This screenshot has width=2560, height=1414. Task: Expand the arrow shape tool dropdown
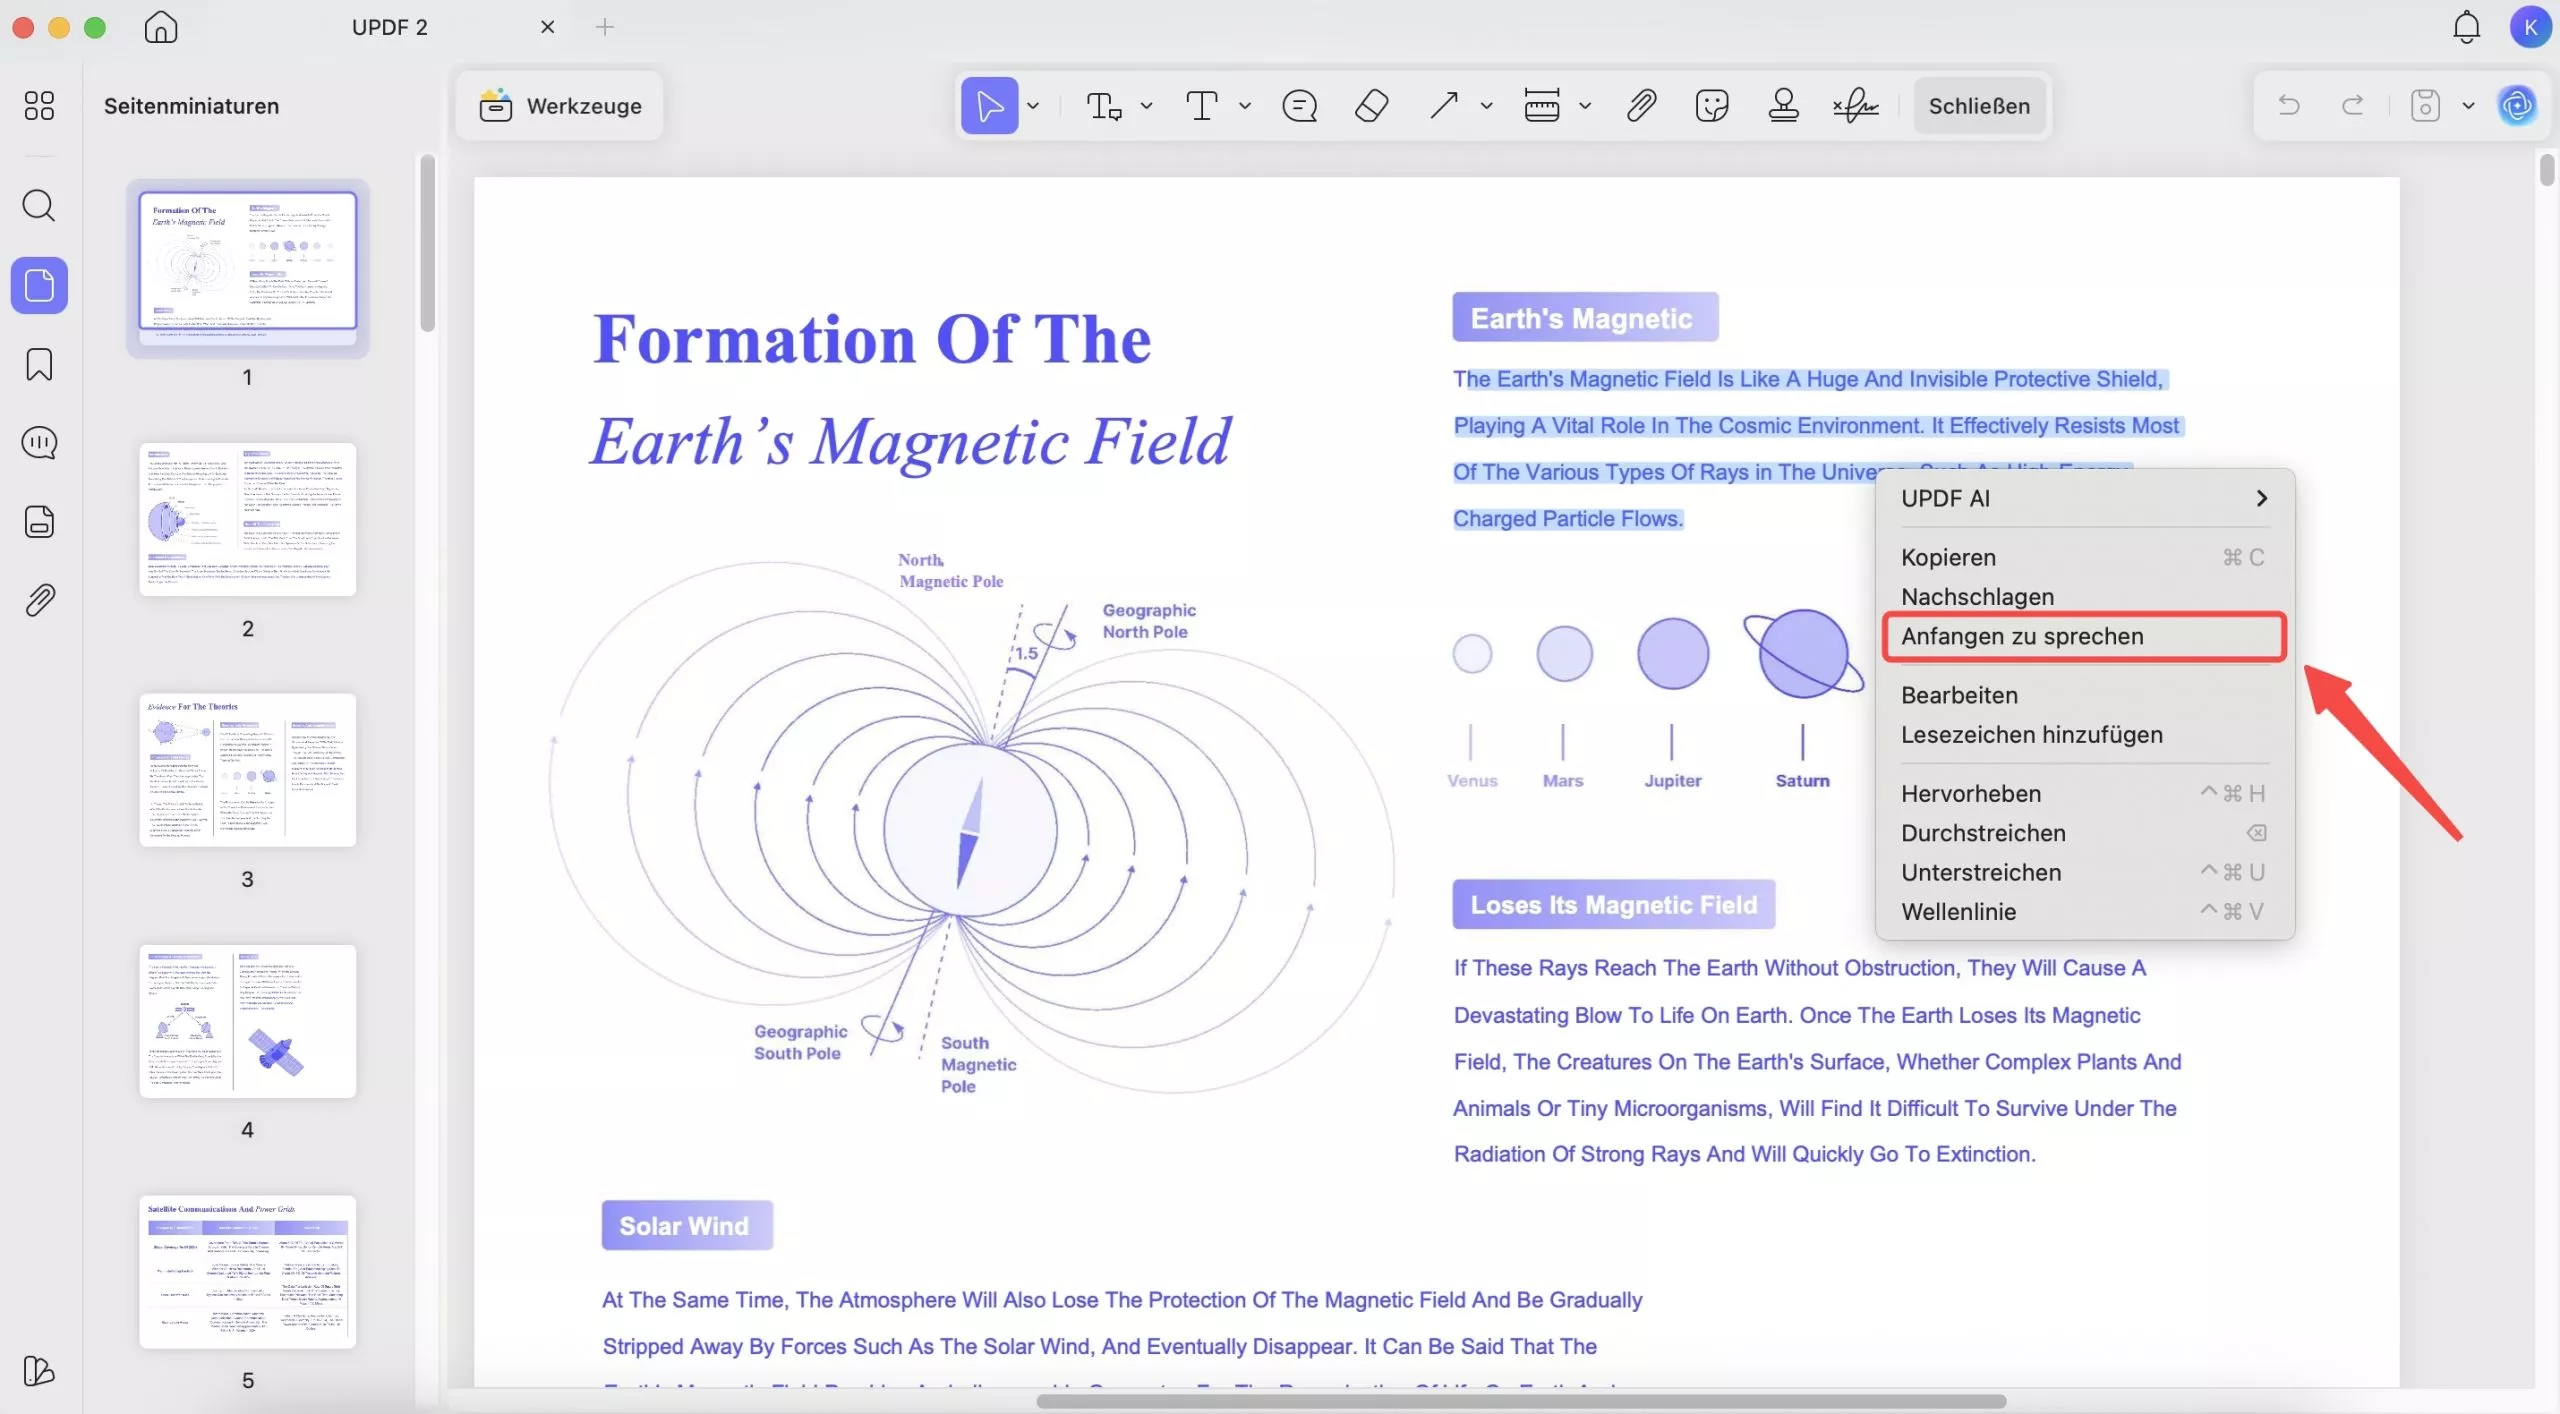click(x=1486, y=105)
